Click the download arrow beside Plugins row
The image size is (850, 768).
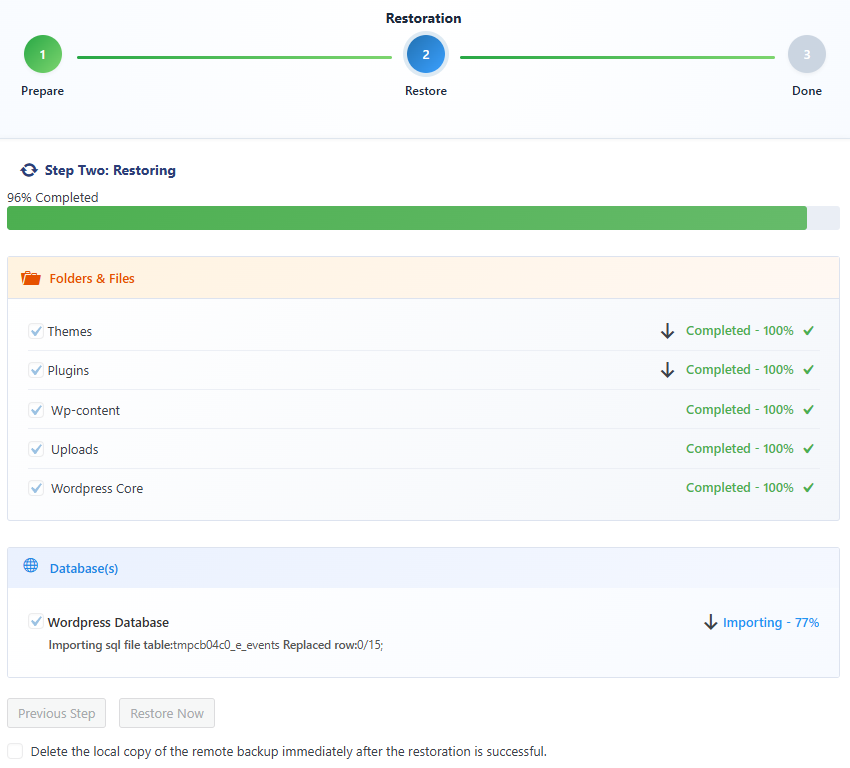click(x=667, y=369)
